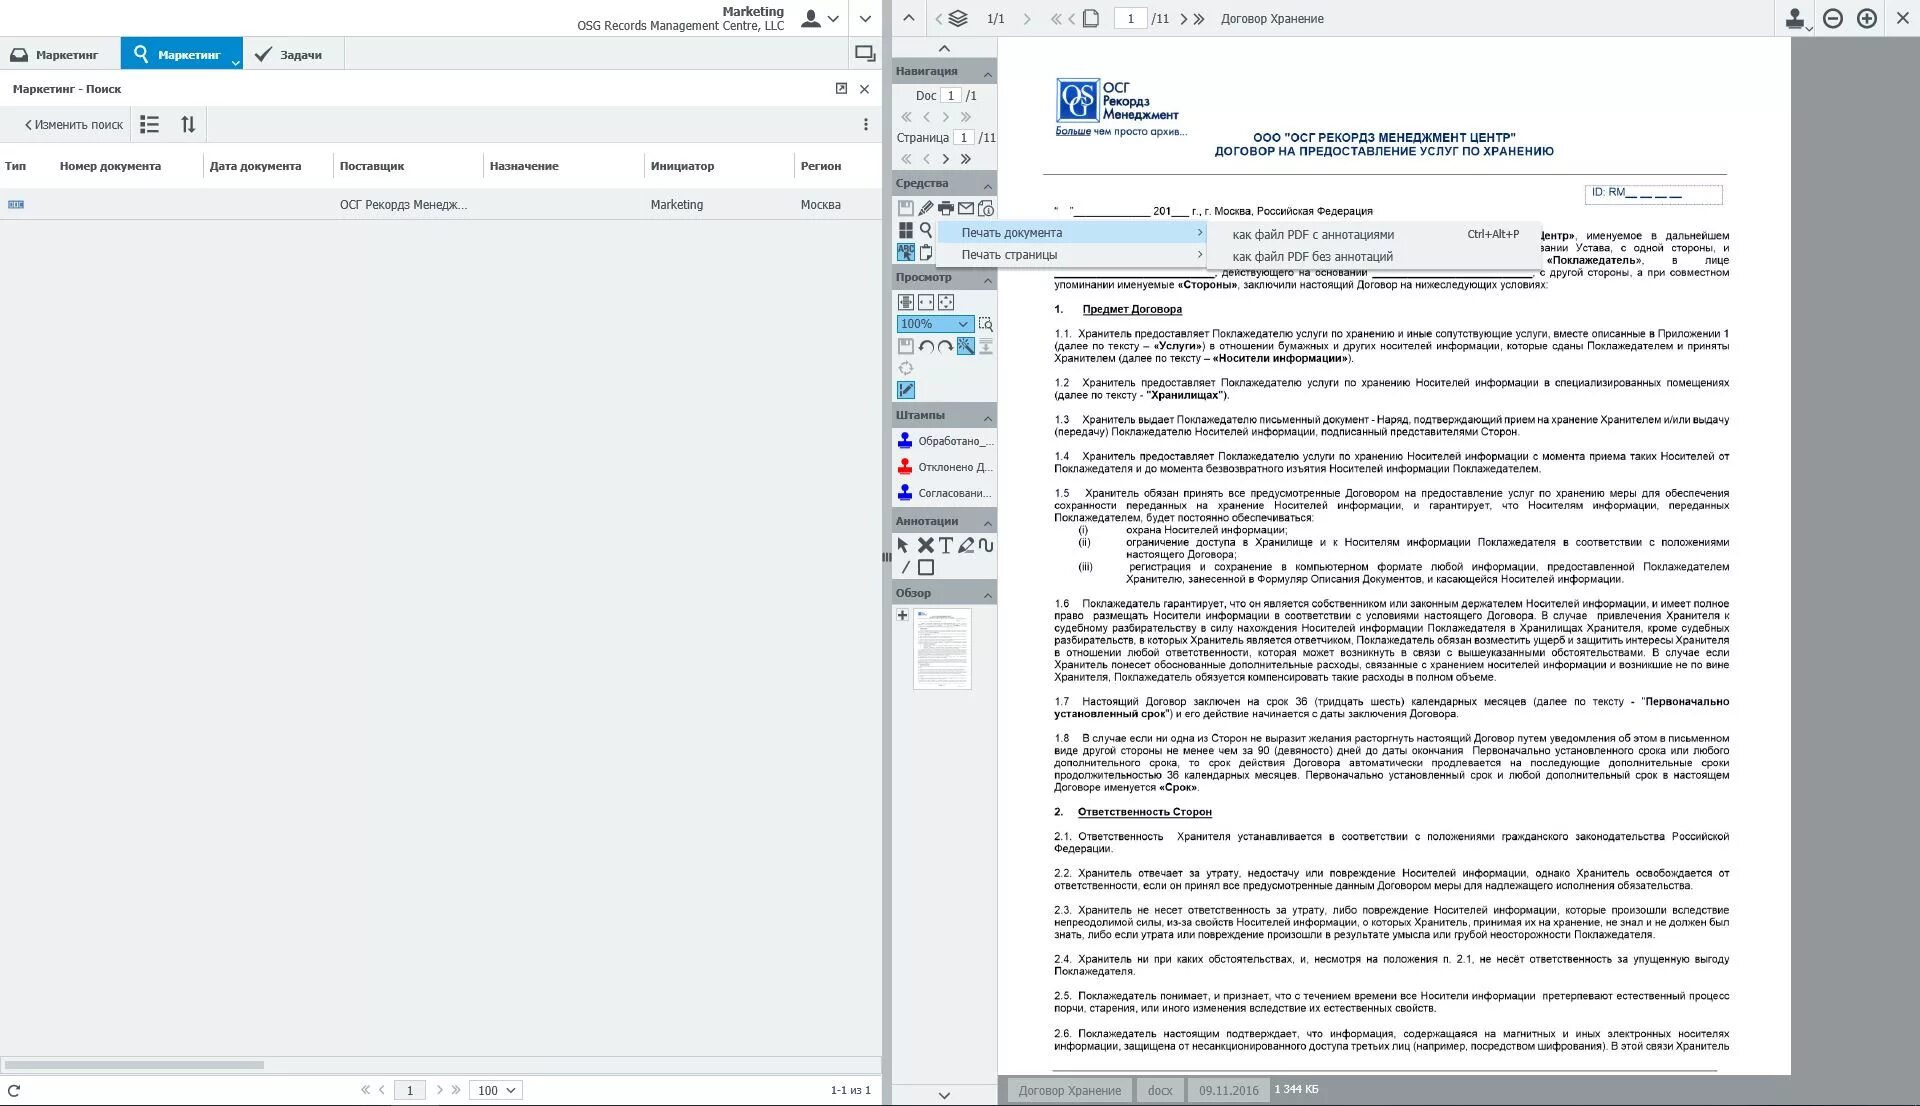Select the rectangle annotation tool
Image resolution: width=1920 pixels, height=1106 pixels.
pyautogui.click(x=926, y=567)
